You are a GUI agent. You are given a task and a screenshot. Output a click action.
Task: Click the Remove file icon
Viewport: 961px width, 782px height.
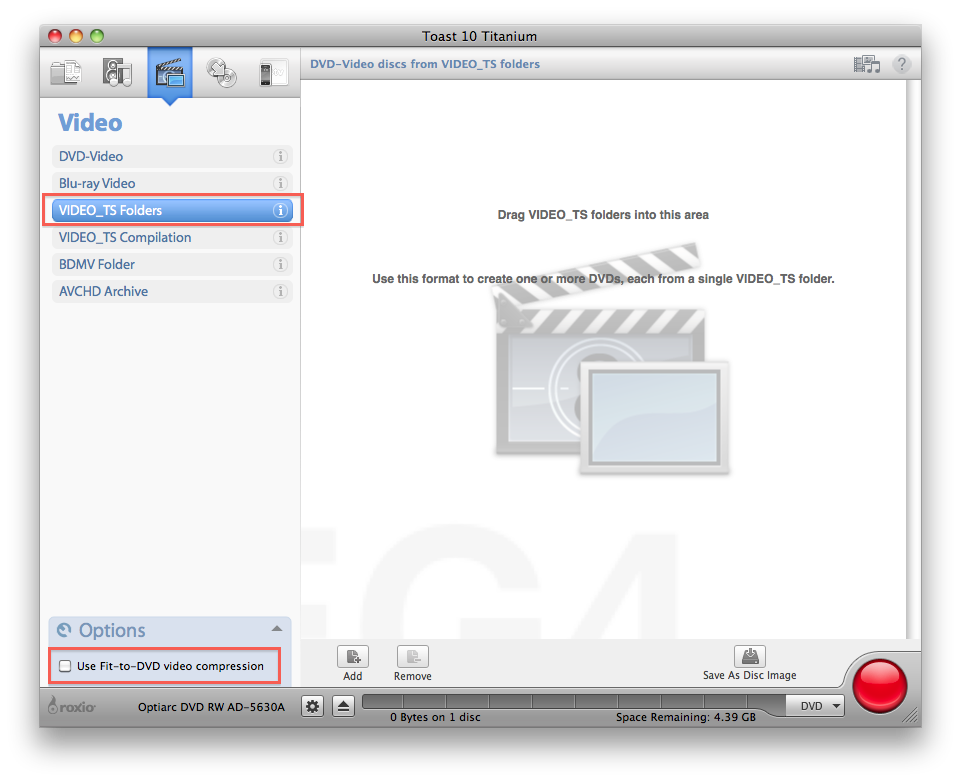(x=412, y=656)
